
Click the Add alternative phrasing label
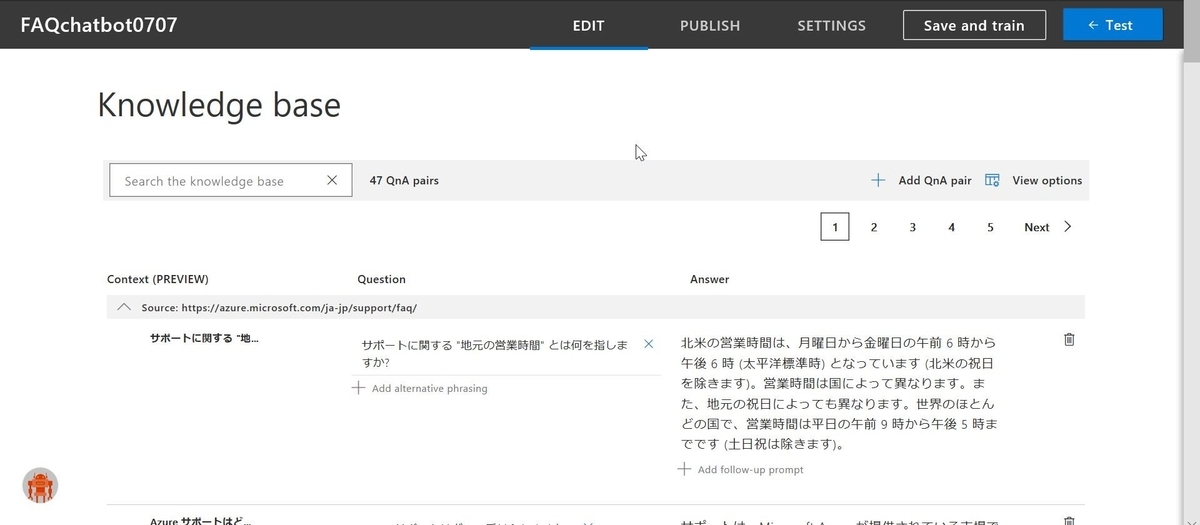click(429, 388)
